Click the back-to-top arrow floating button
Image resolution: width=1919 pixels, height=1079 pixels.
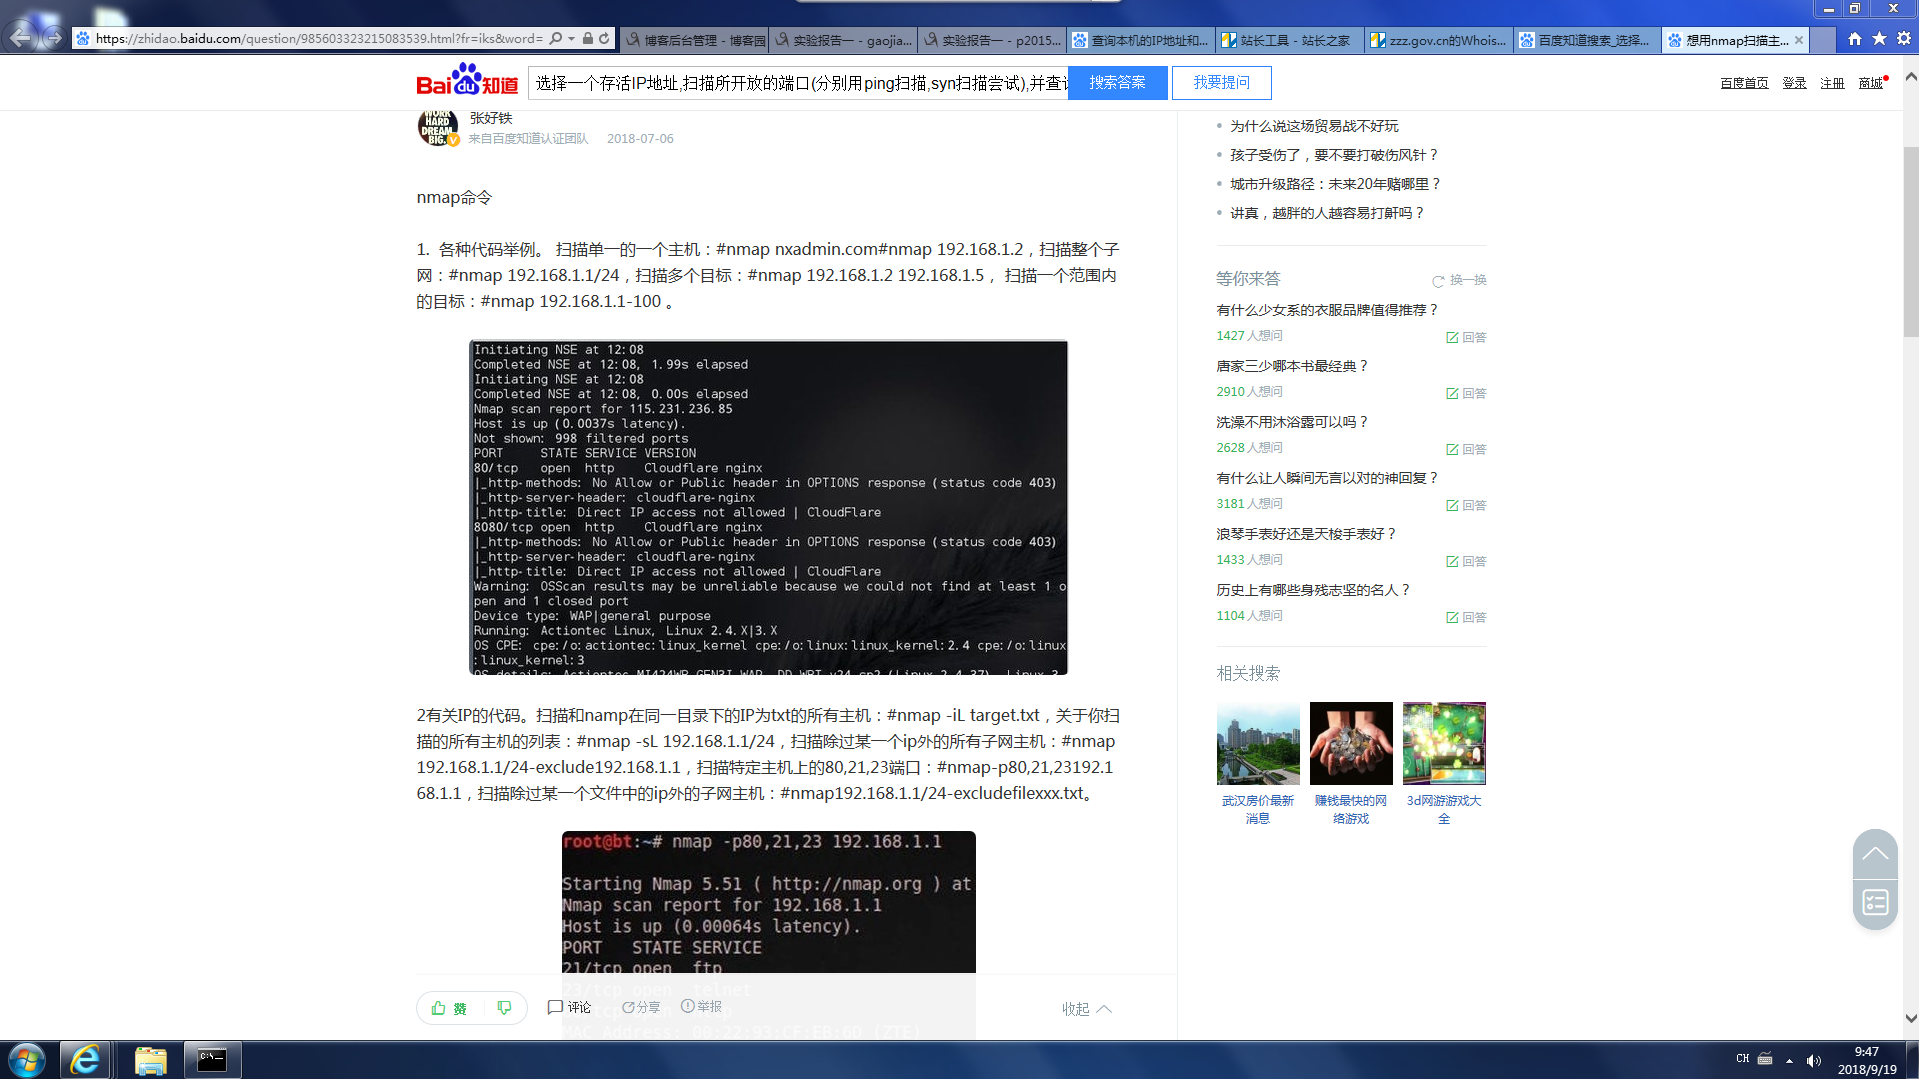[x=1875, y=854]
